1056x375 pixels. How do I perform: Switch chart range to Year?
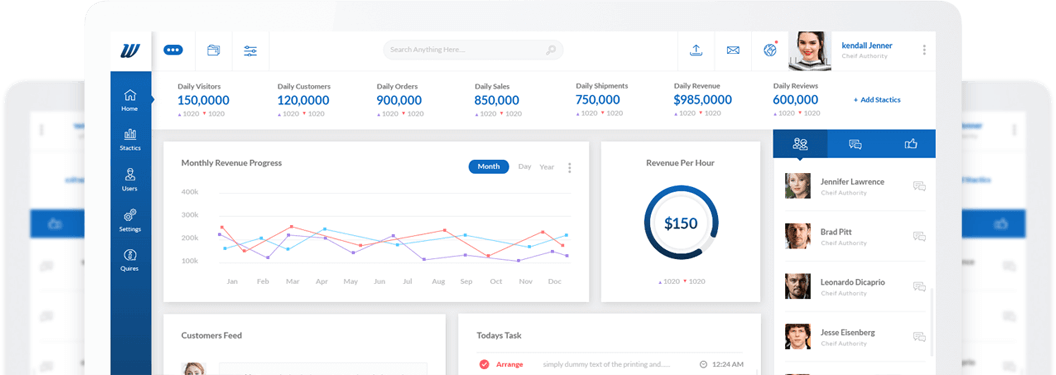click(547, 167)
